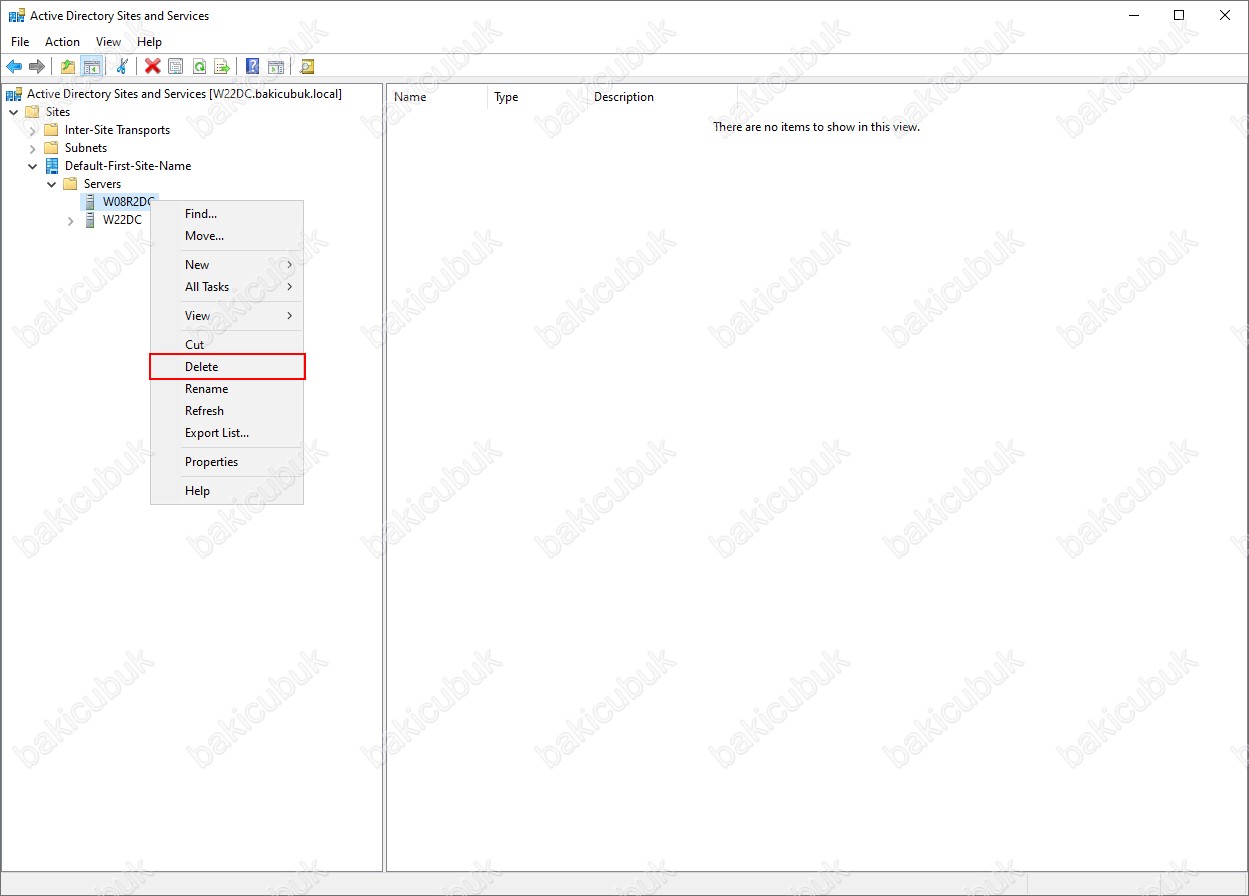Click the Description column header

click(662, 97)
